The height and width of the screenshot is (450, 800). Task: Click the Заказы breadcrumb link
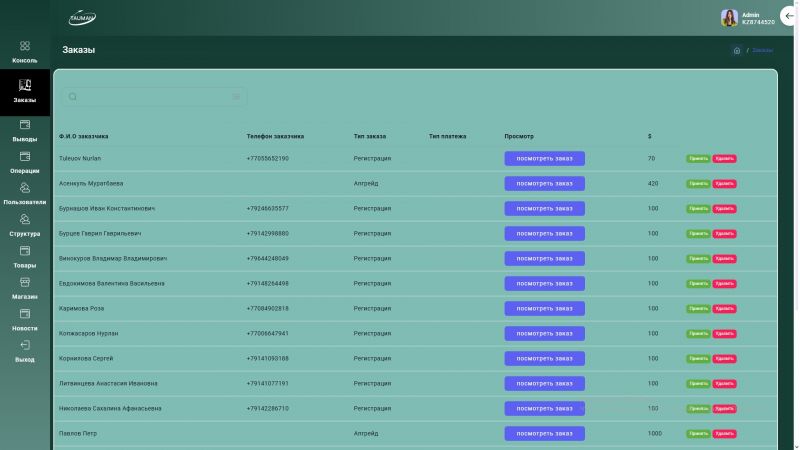click(762, 50)
